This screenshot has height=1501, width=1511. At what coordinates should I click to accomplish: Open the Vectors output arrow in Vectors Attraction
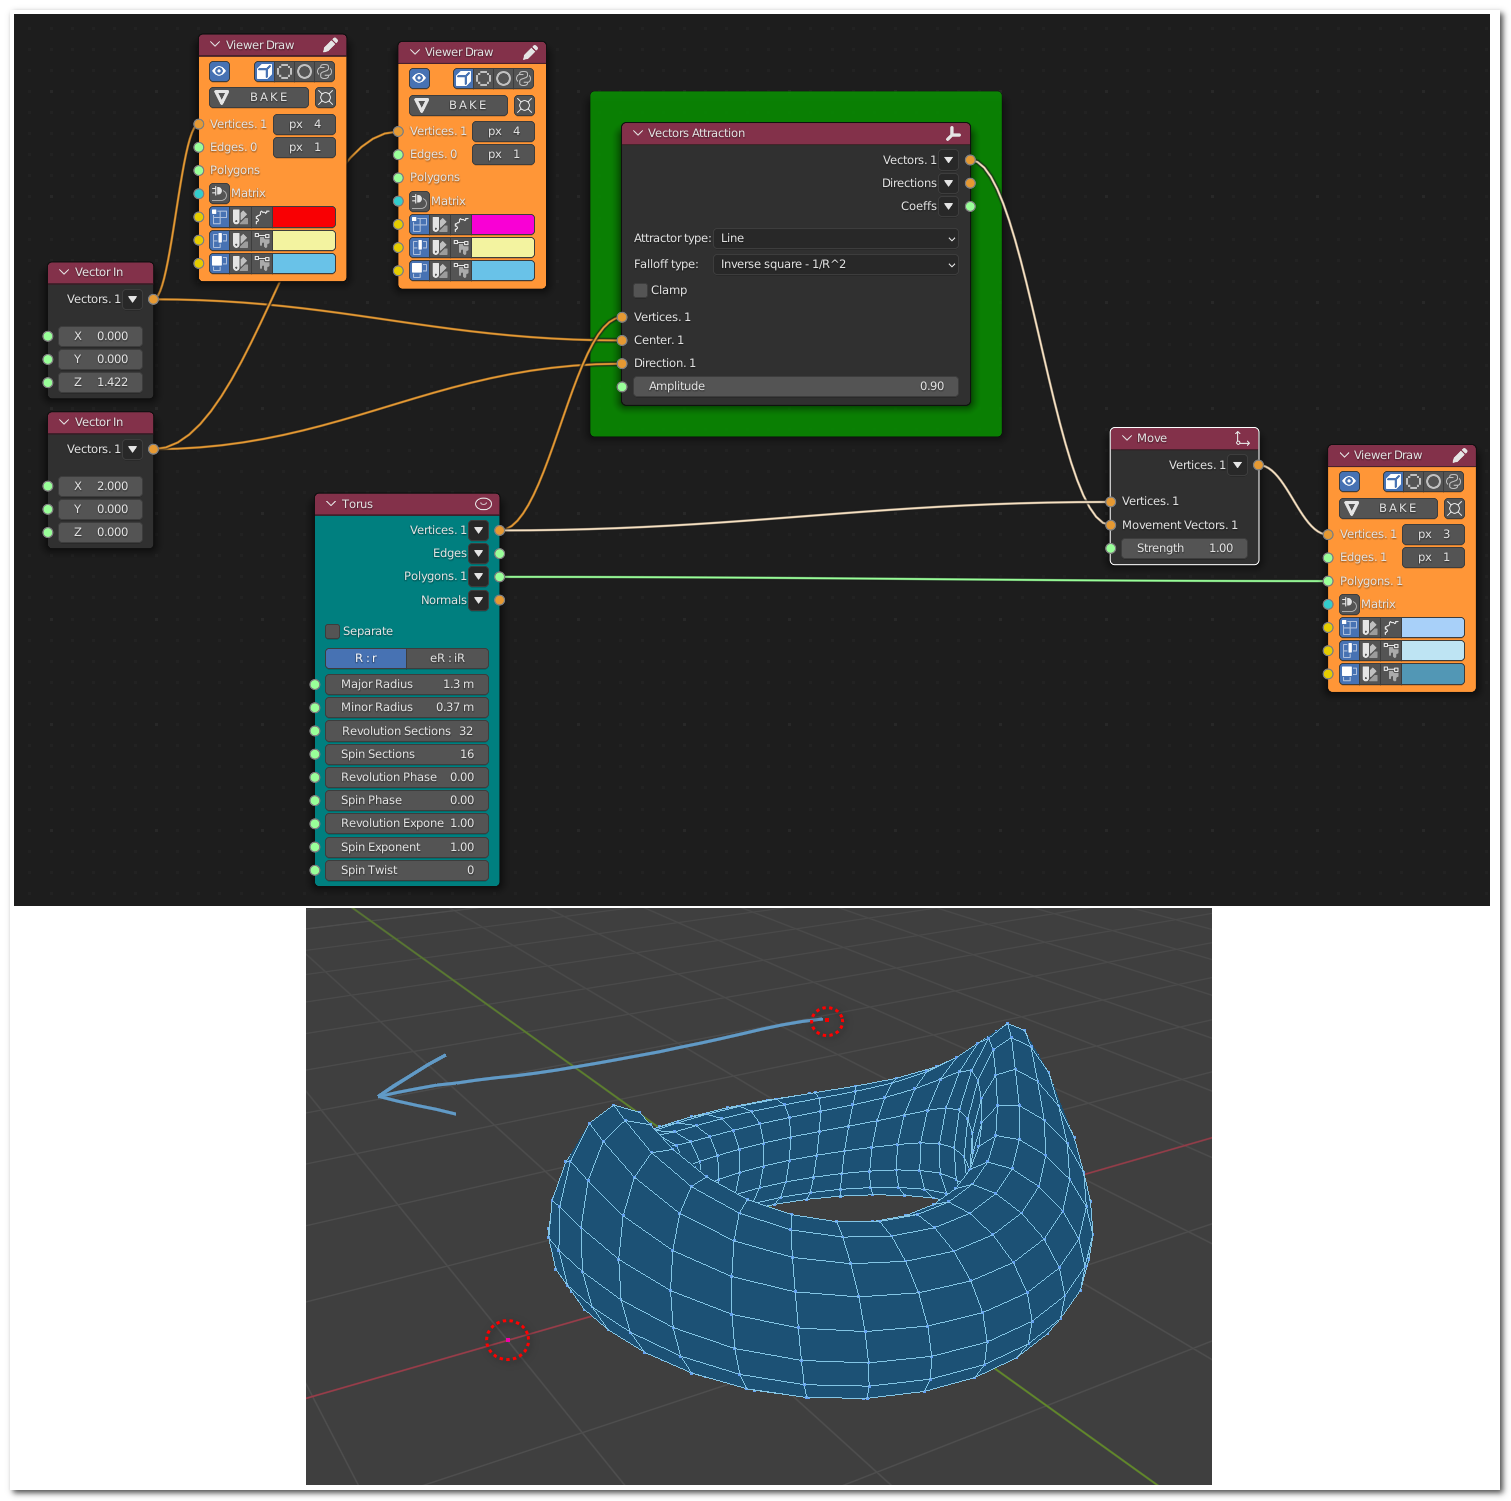[948, 160]
